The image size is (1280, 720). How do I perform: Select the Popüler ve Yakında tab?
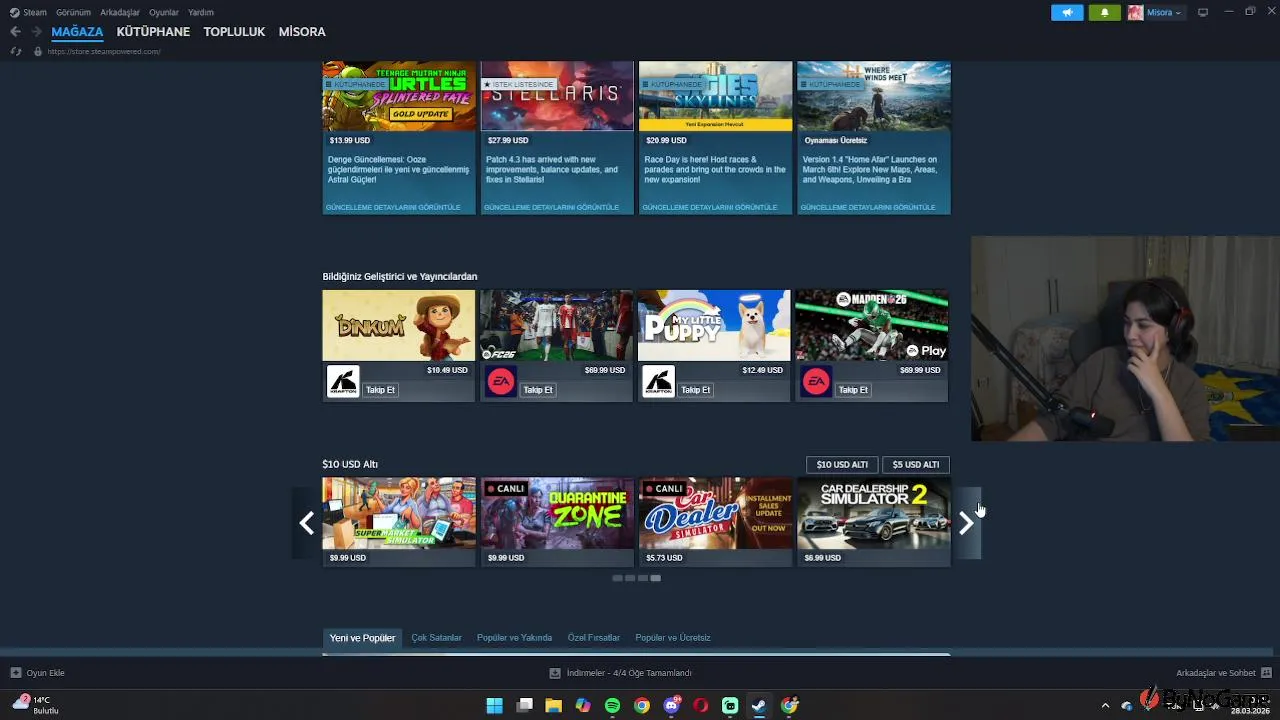tap(514, 638)
